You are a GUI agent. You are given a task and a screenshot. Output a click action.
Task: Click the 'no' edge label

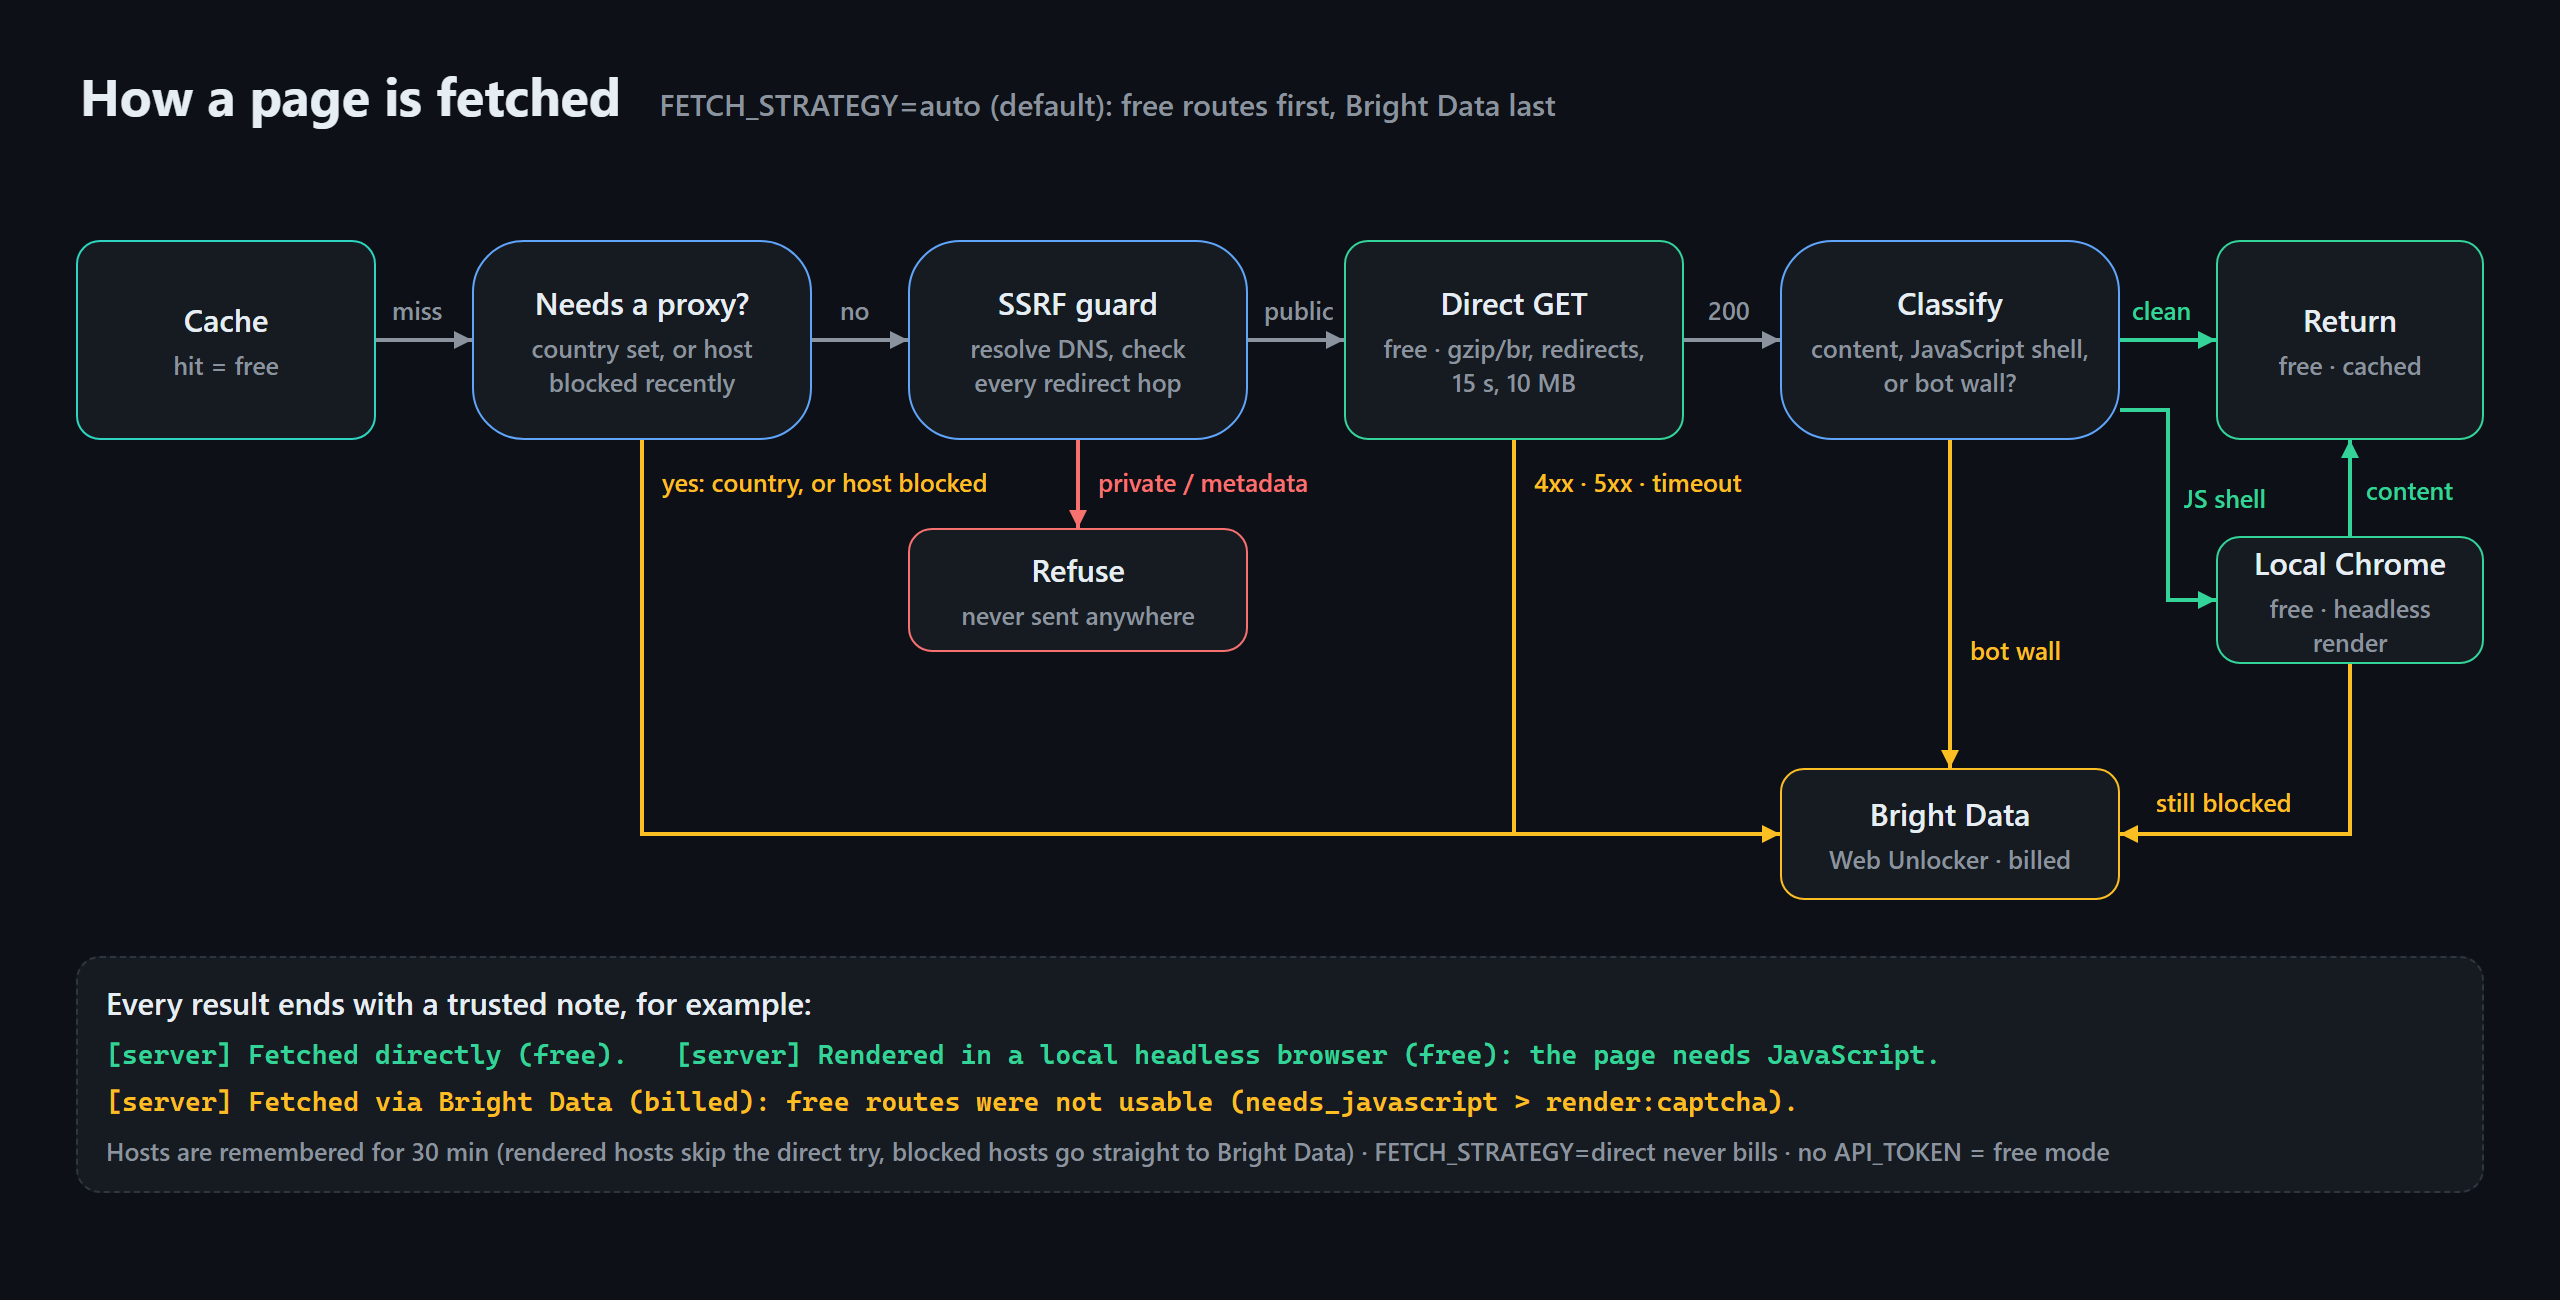854,311
